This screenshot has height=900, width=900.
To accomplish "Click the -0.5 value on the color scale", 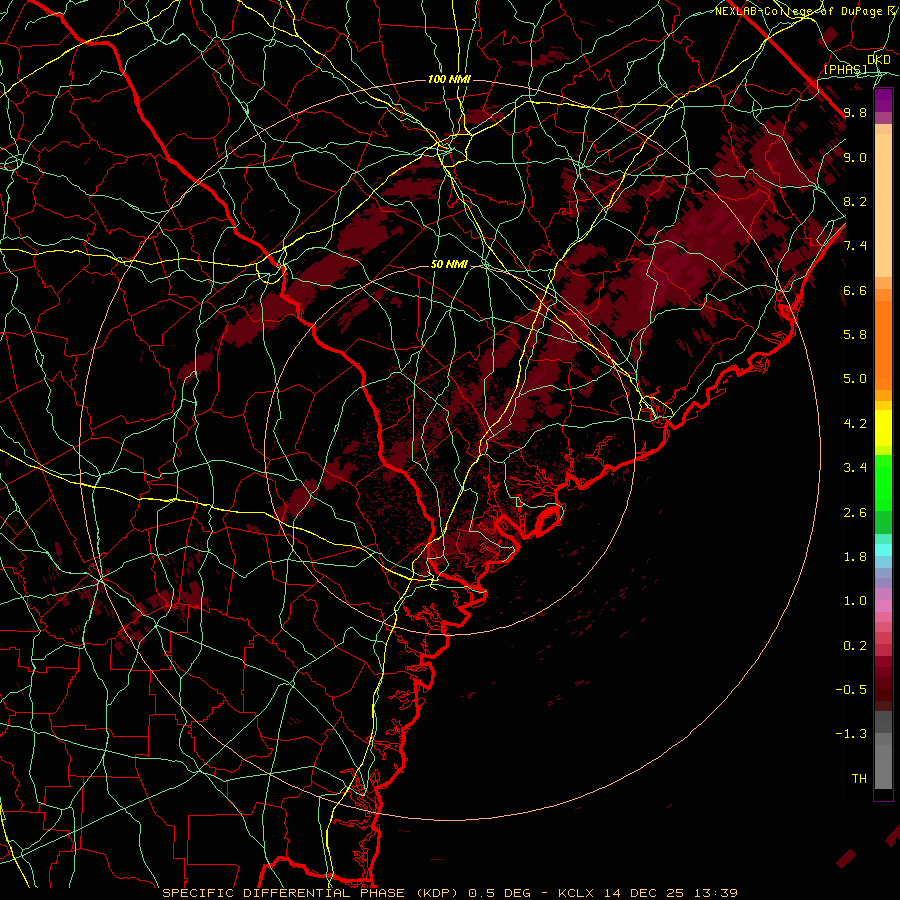I will [x=851, y=690].
